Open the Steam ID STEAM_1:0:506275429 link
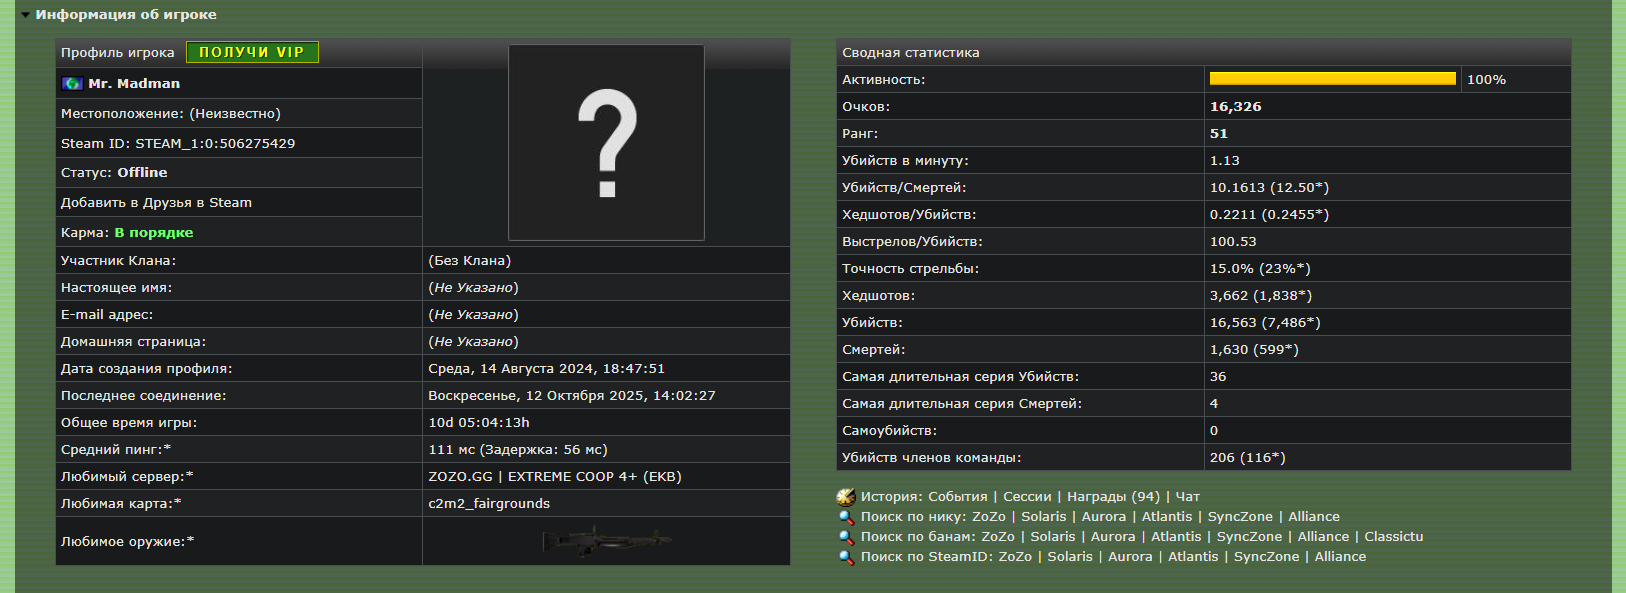This screenshot has height=593, width=1626. [215, 144]
